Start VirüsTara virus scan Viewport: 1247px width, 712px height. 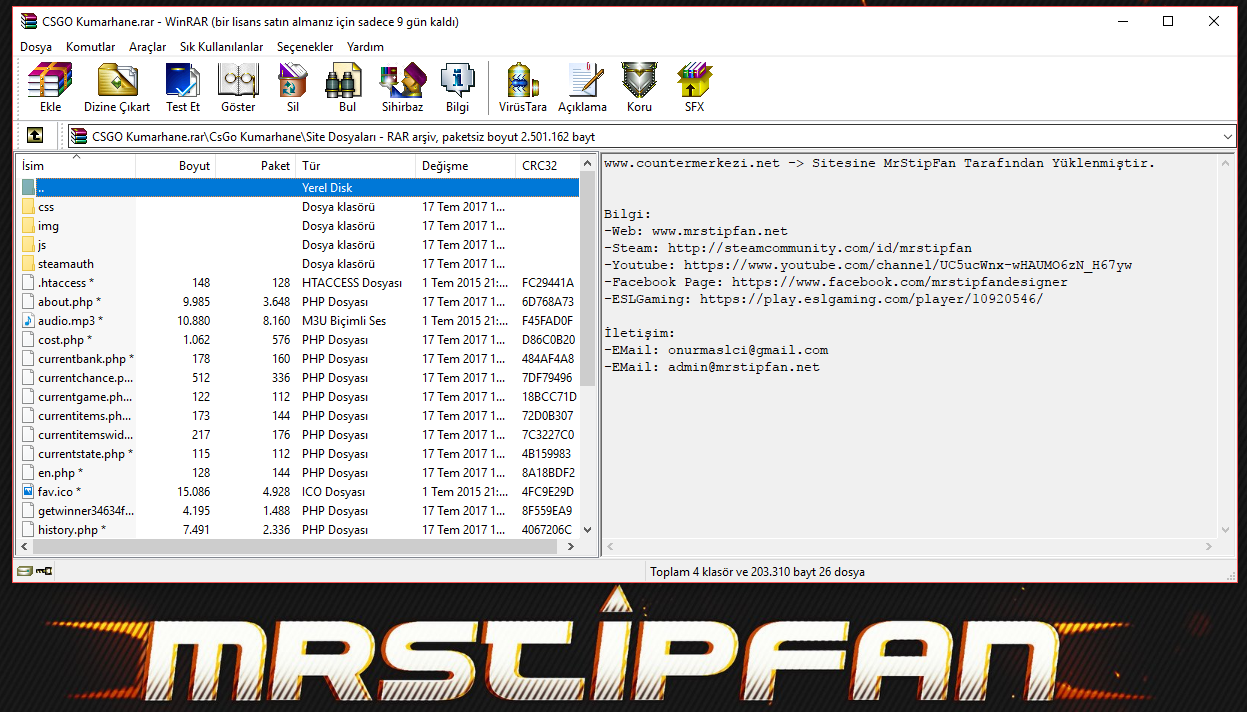pos(522,80)
